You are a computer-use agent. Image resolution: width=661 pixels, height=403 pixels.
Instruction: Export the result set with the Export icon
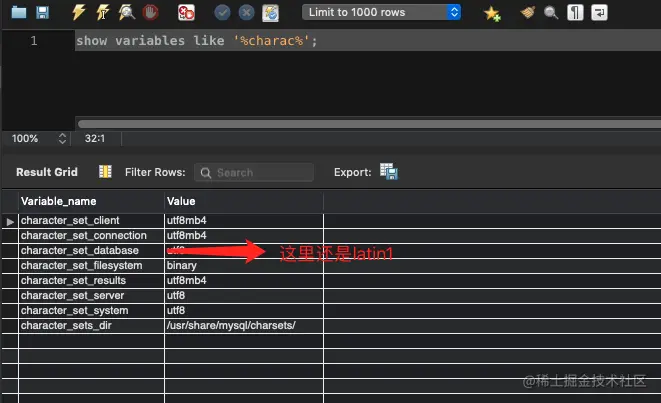[x=389, y=172]
